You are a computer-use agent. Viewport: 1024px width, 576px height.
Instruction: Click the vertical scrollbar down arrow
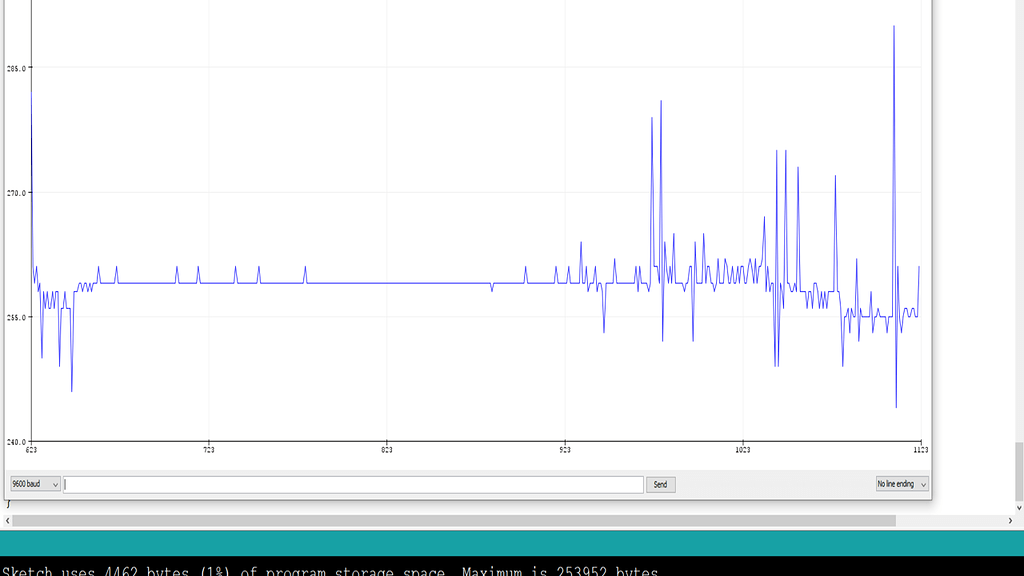click(1018, 507)
